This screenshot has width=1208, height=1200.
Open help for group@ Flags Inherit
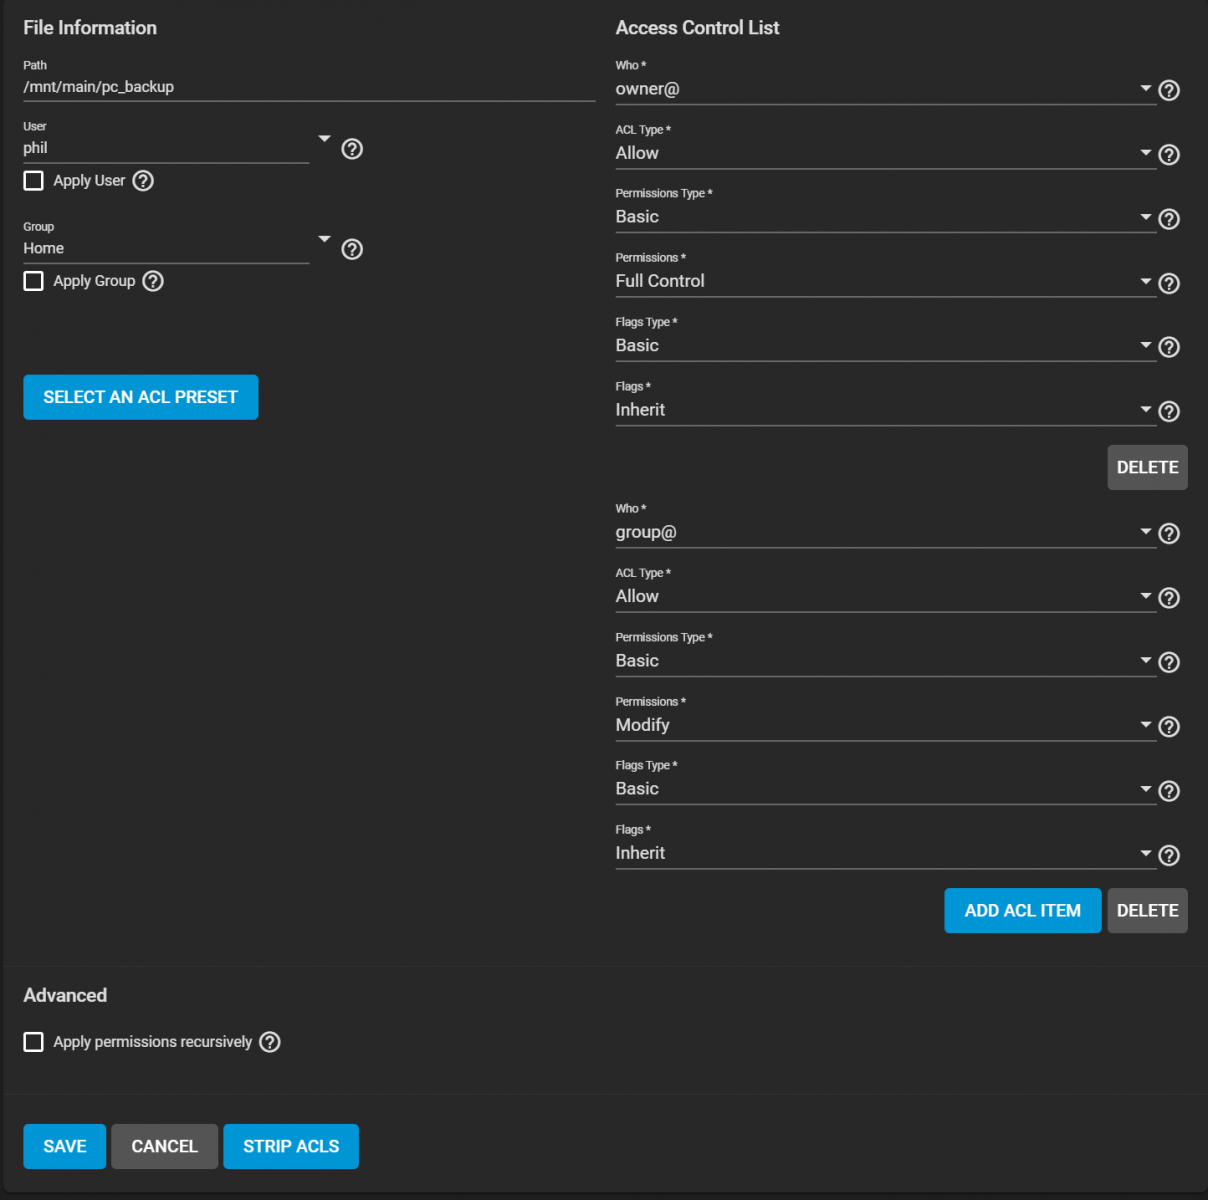pos(1169,855)
